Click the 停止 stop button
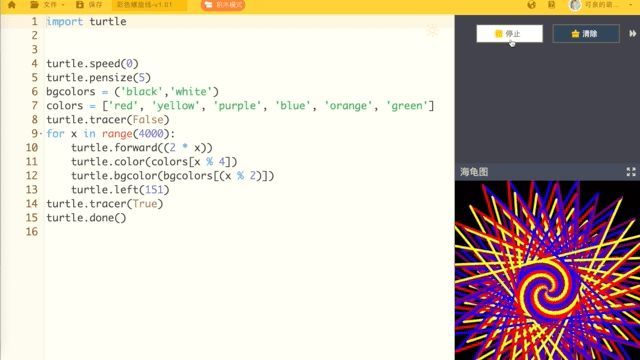Viewport: 640px width, 360px height. pyautogui.click(x=509, y=33)
